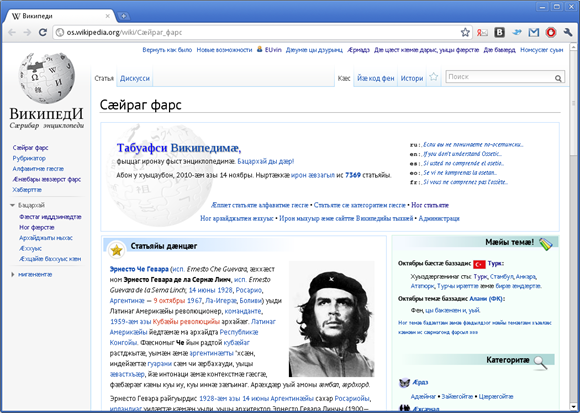Open the Рубрикатор sidebar link
The height and width of the screenshot is (413, 580).
(29, 158)
